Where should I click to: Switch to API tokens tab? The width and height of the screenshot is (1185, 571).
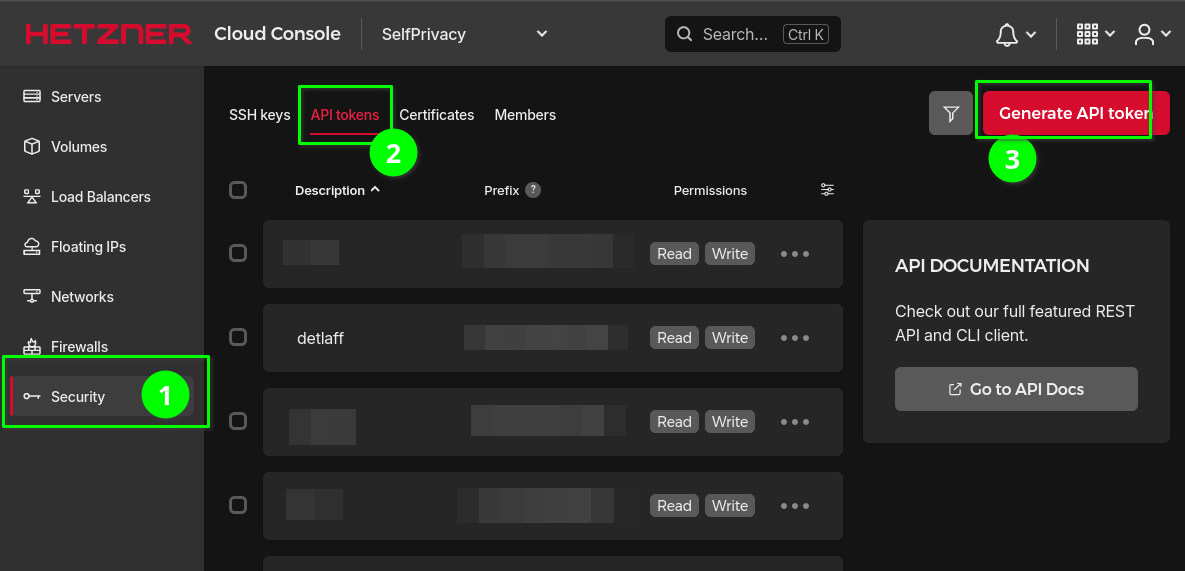coord(345,115)
